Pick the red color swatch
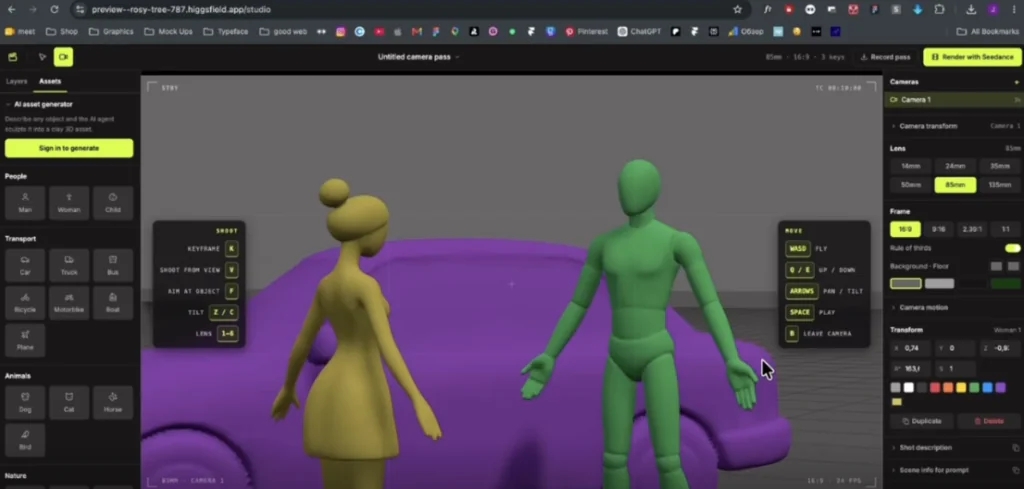This screenshot has height=489, width=1024. [x=935, y=388]
